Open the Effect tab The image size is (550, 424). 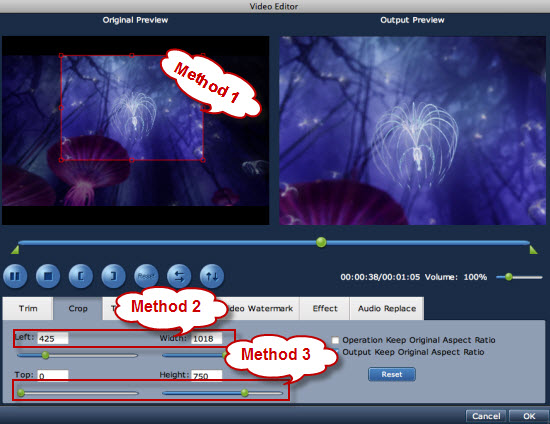(x=325, y=308)
